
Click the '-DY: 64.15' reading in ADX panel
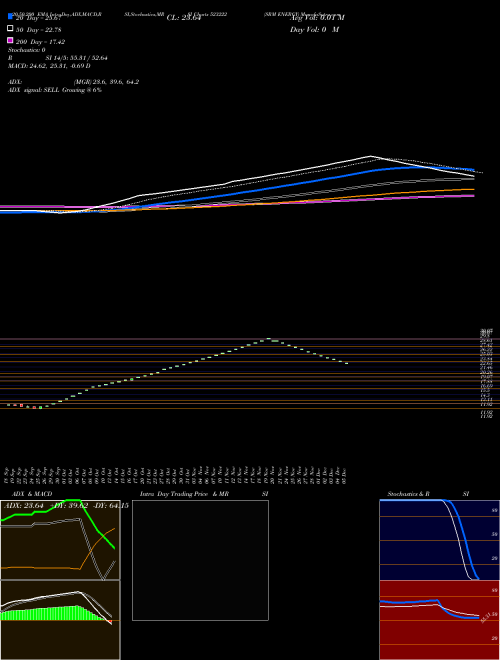click(110, 506)
